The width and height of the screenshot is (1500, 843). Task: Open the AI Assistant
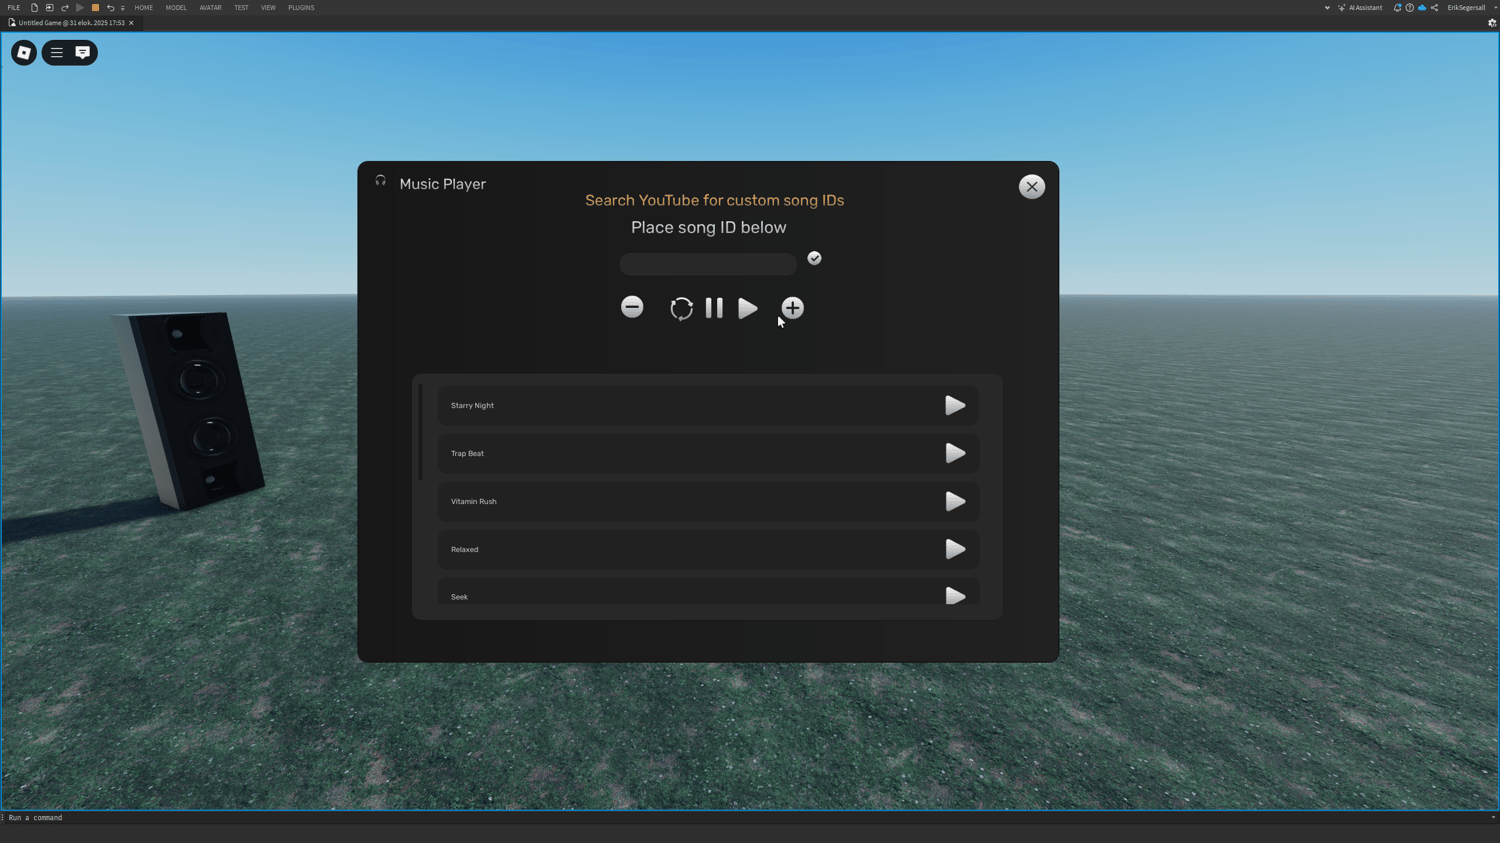click(x=1360, y=8)
